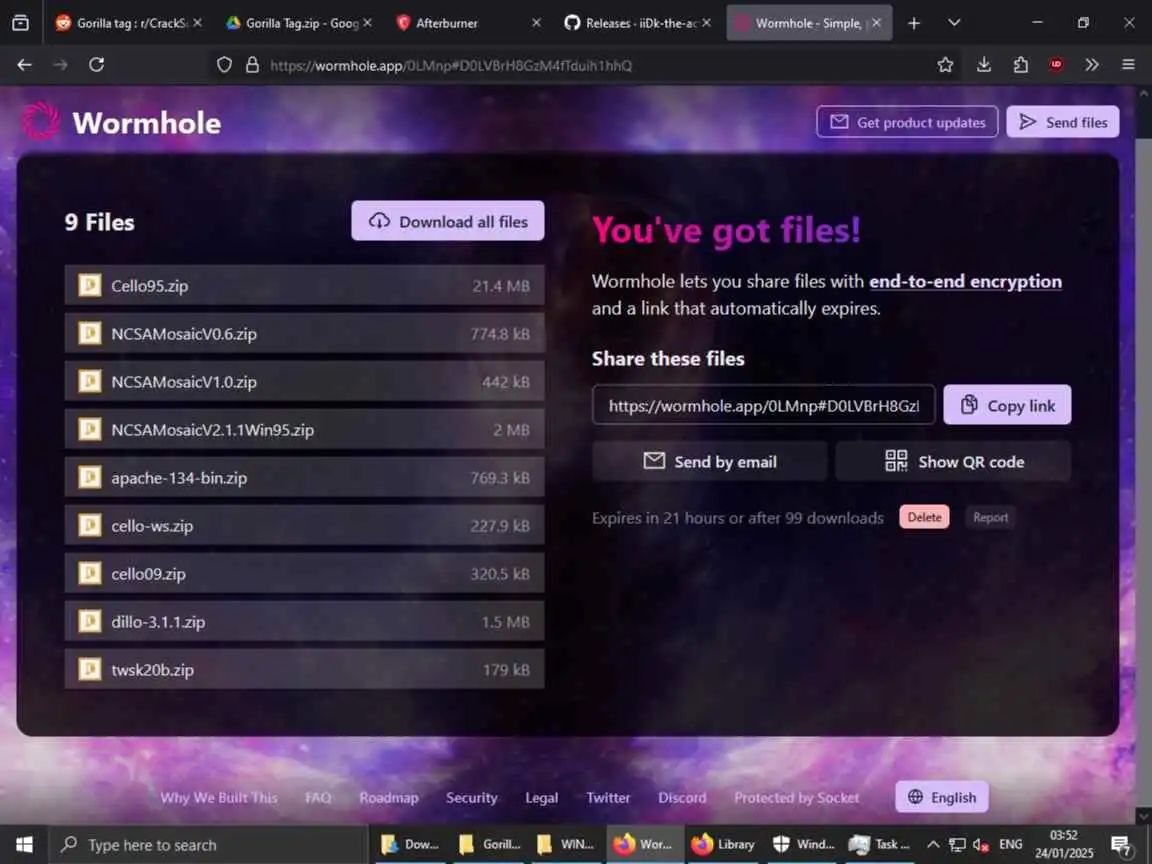
Task: Click the Copy link button
Action: [1007, 405]
